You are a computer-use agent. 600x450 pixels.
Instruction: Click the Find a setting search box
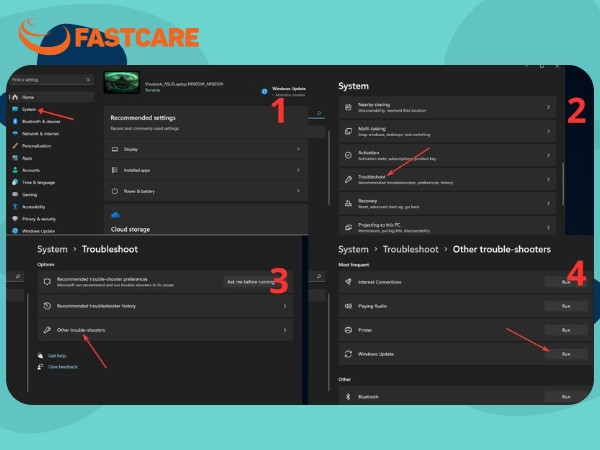(51, 80)
